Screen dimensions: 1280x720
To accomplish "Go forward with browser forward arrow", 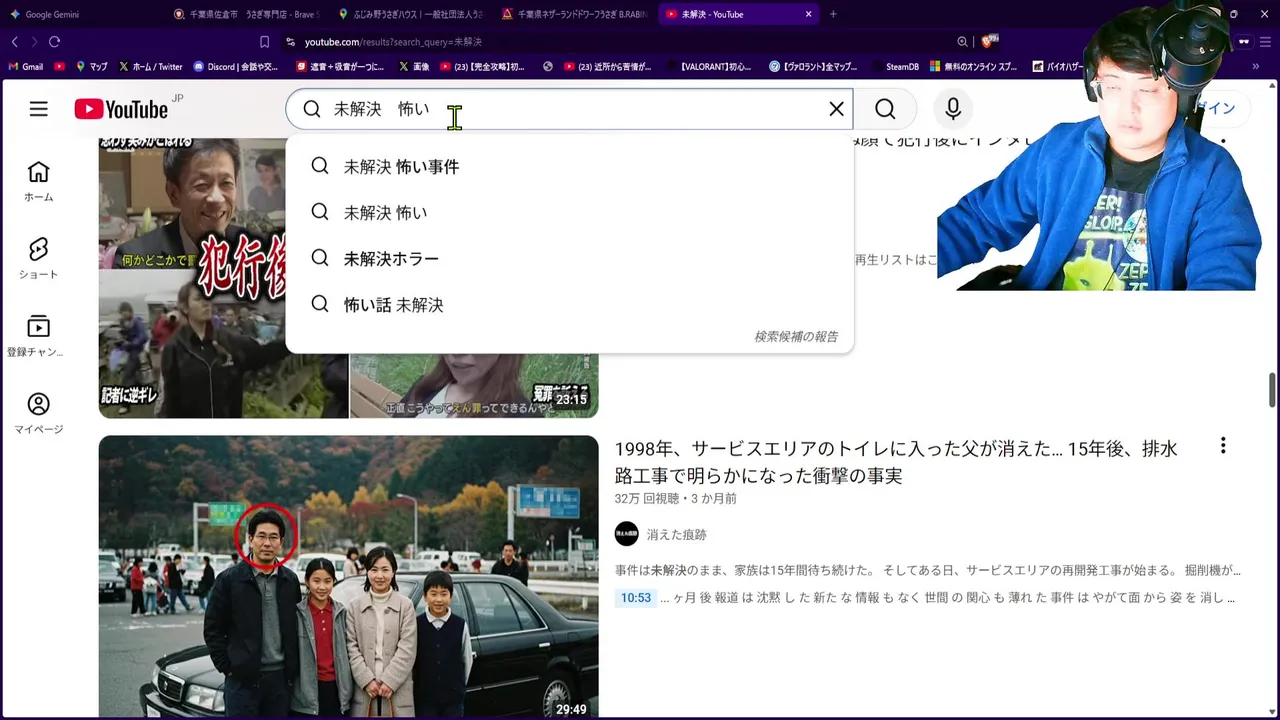I will point(34,42).
